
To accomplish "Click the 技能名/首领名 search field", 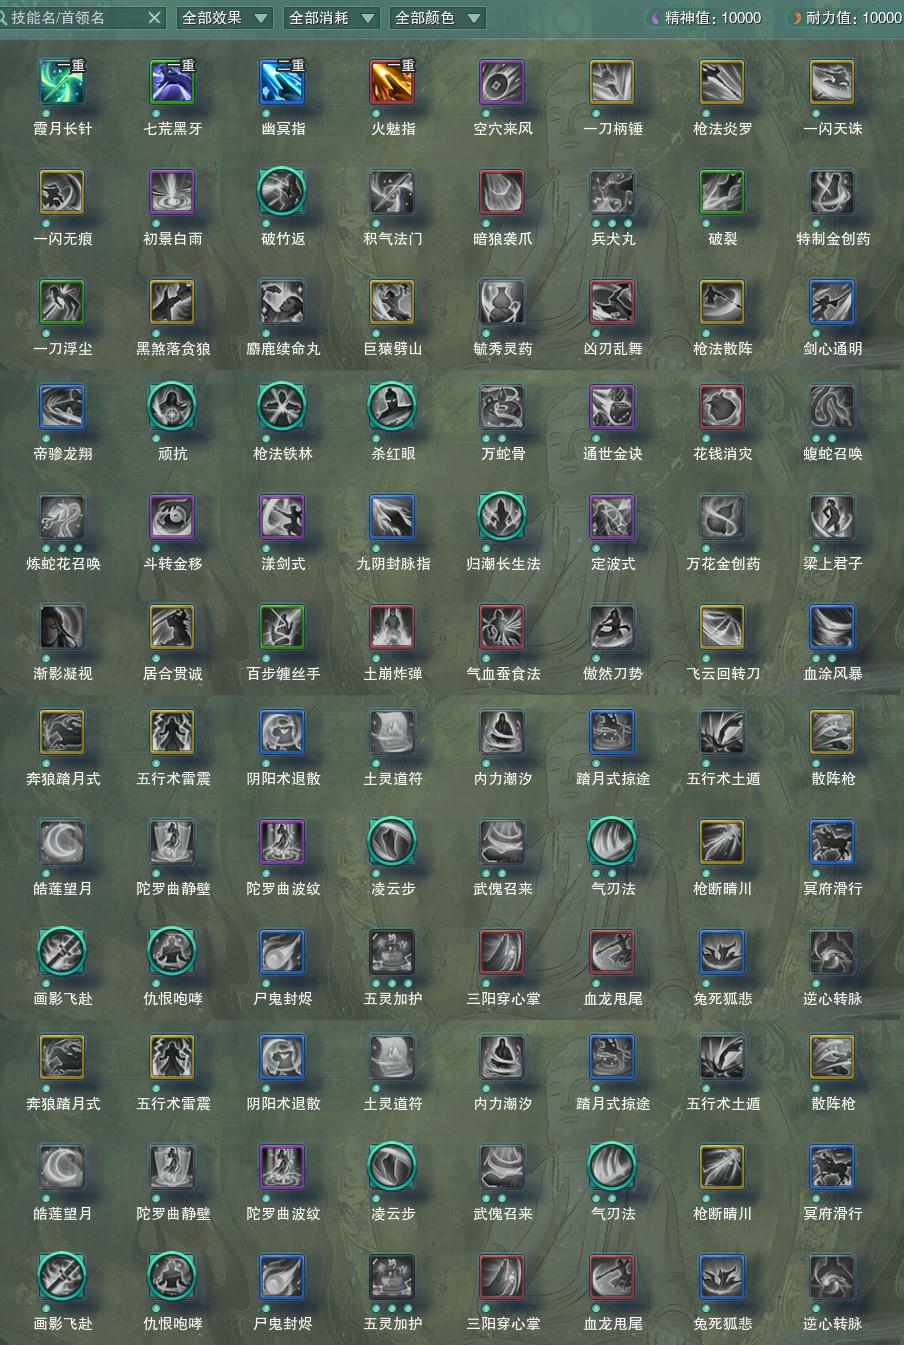I will [75, 18].
